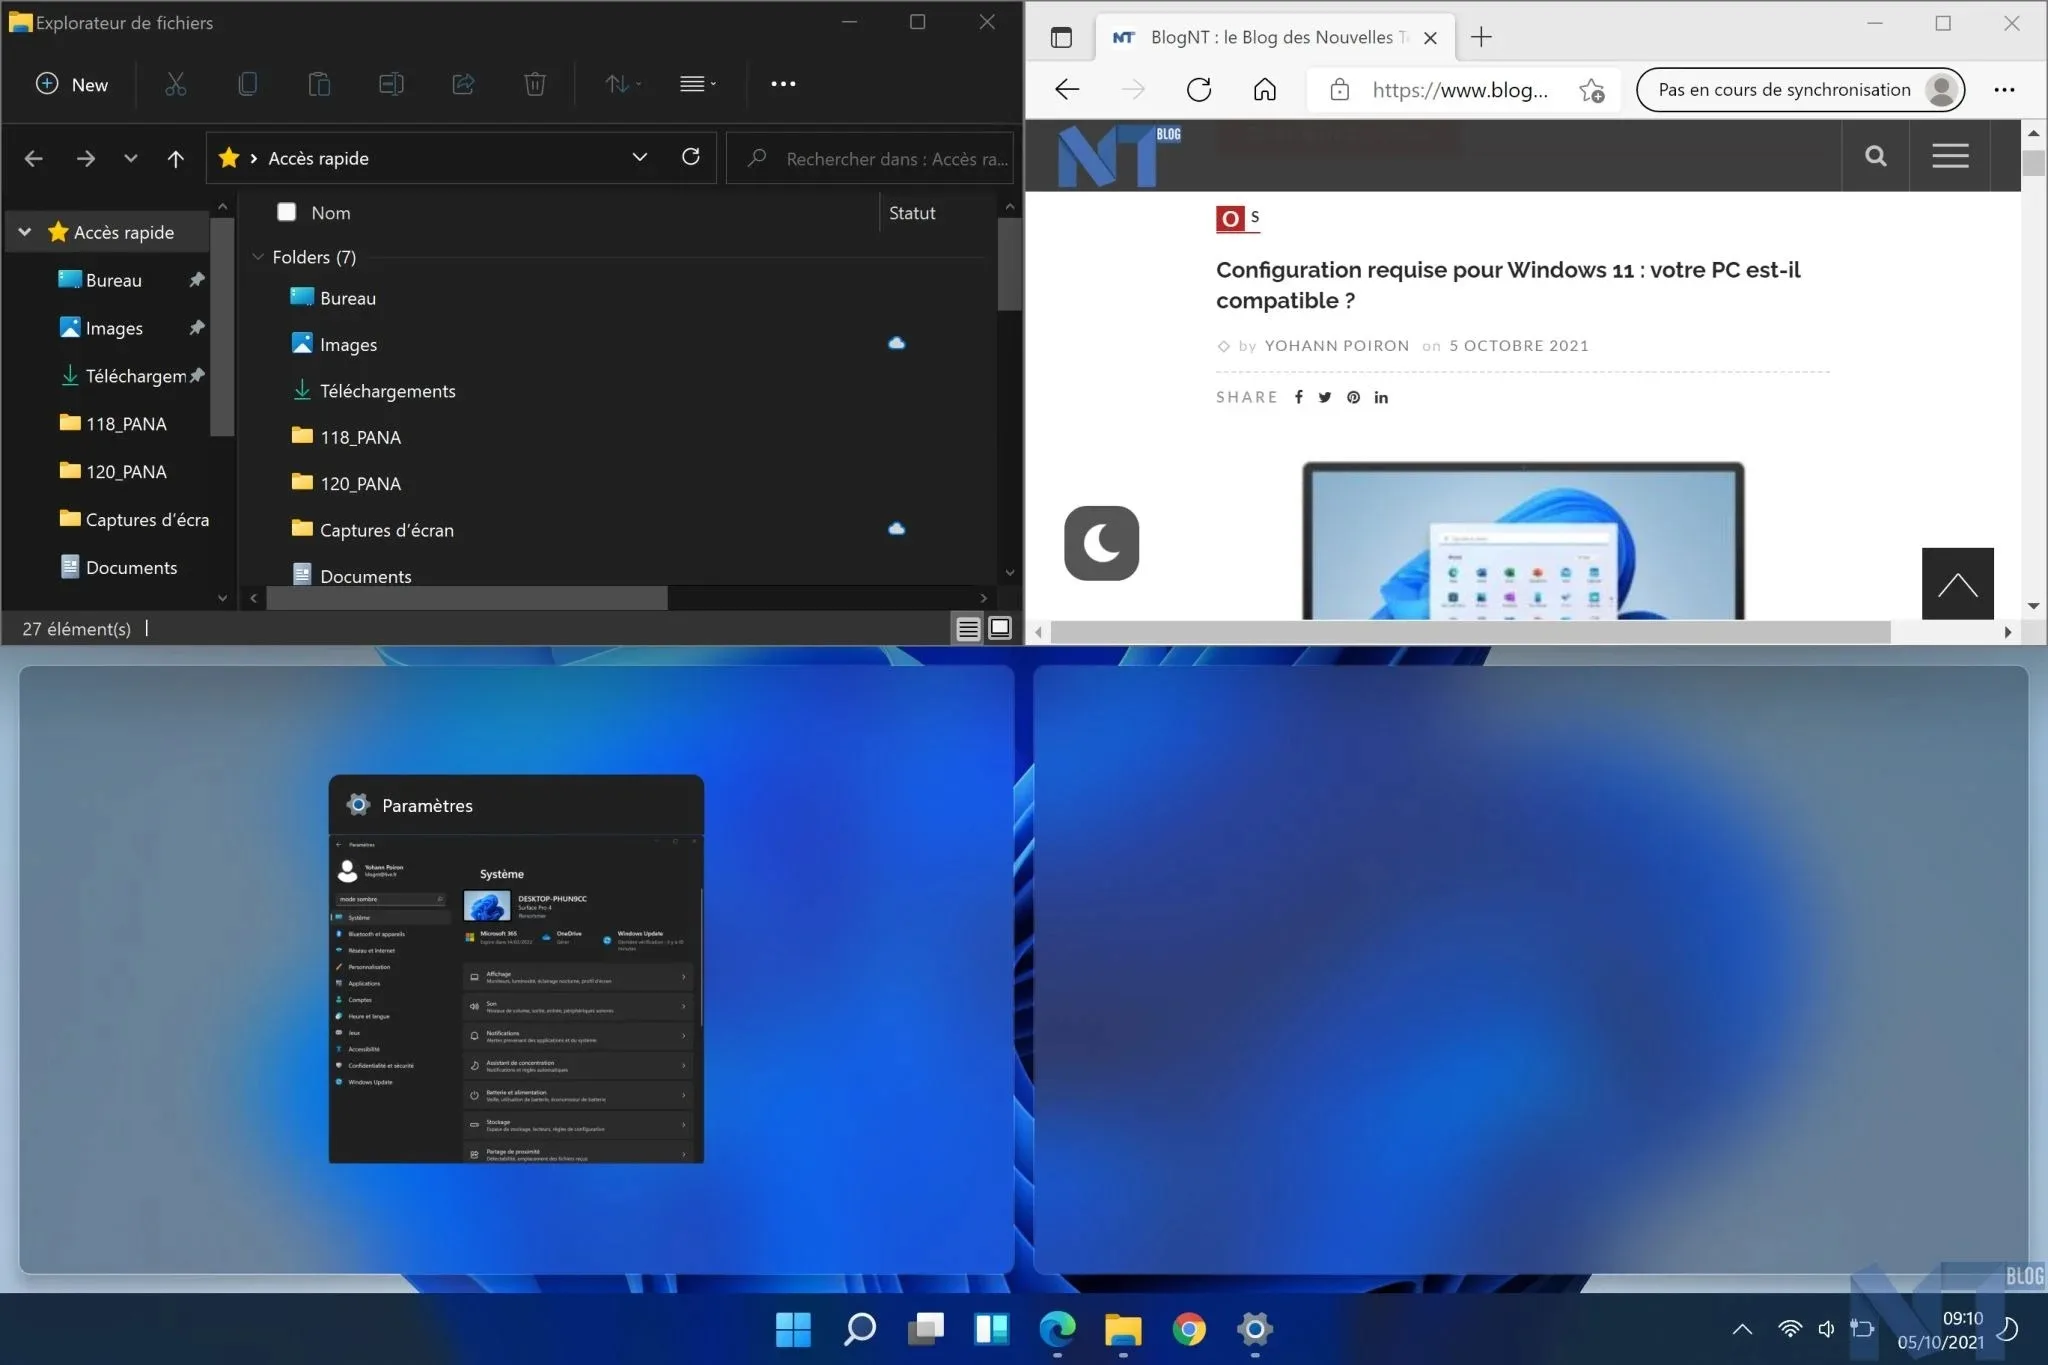
Task: Toggle the blog's dark mode moon button
Action: 1101,543
